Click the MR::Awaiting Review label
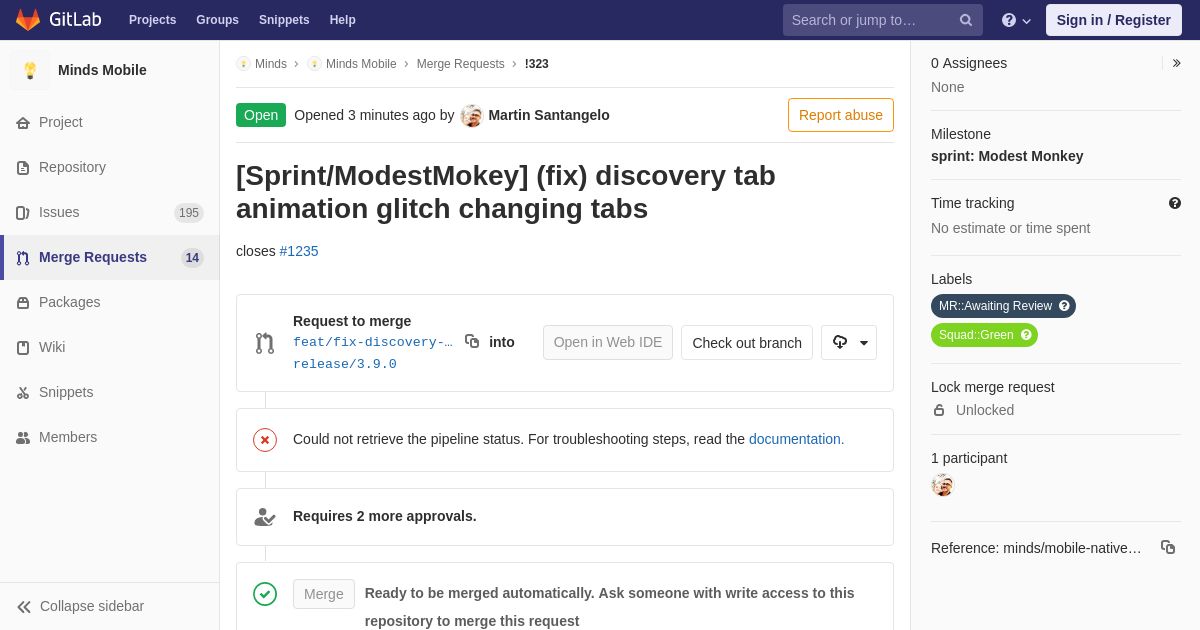 click(995, 306)
